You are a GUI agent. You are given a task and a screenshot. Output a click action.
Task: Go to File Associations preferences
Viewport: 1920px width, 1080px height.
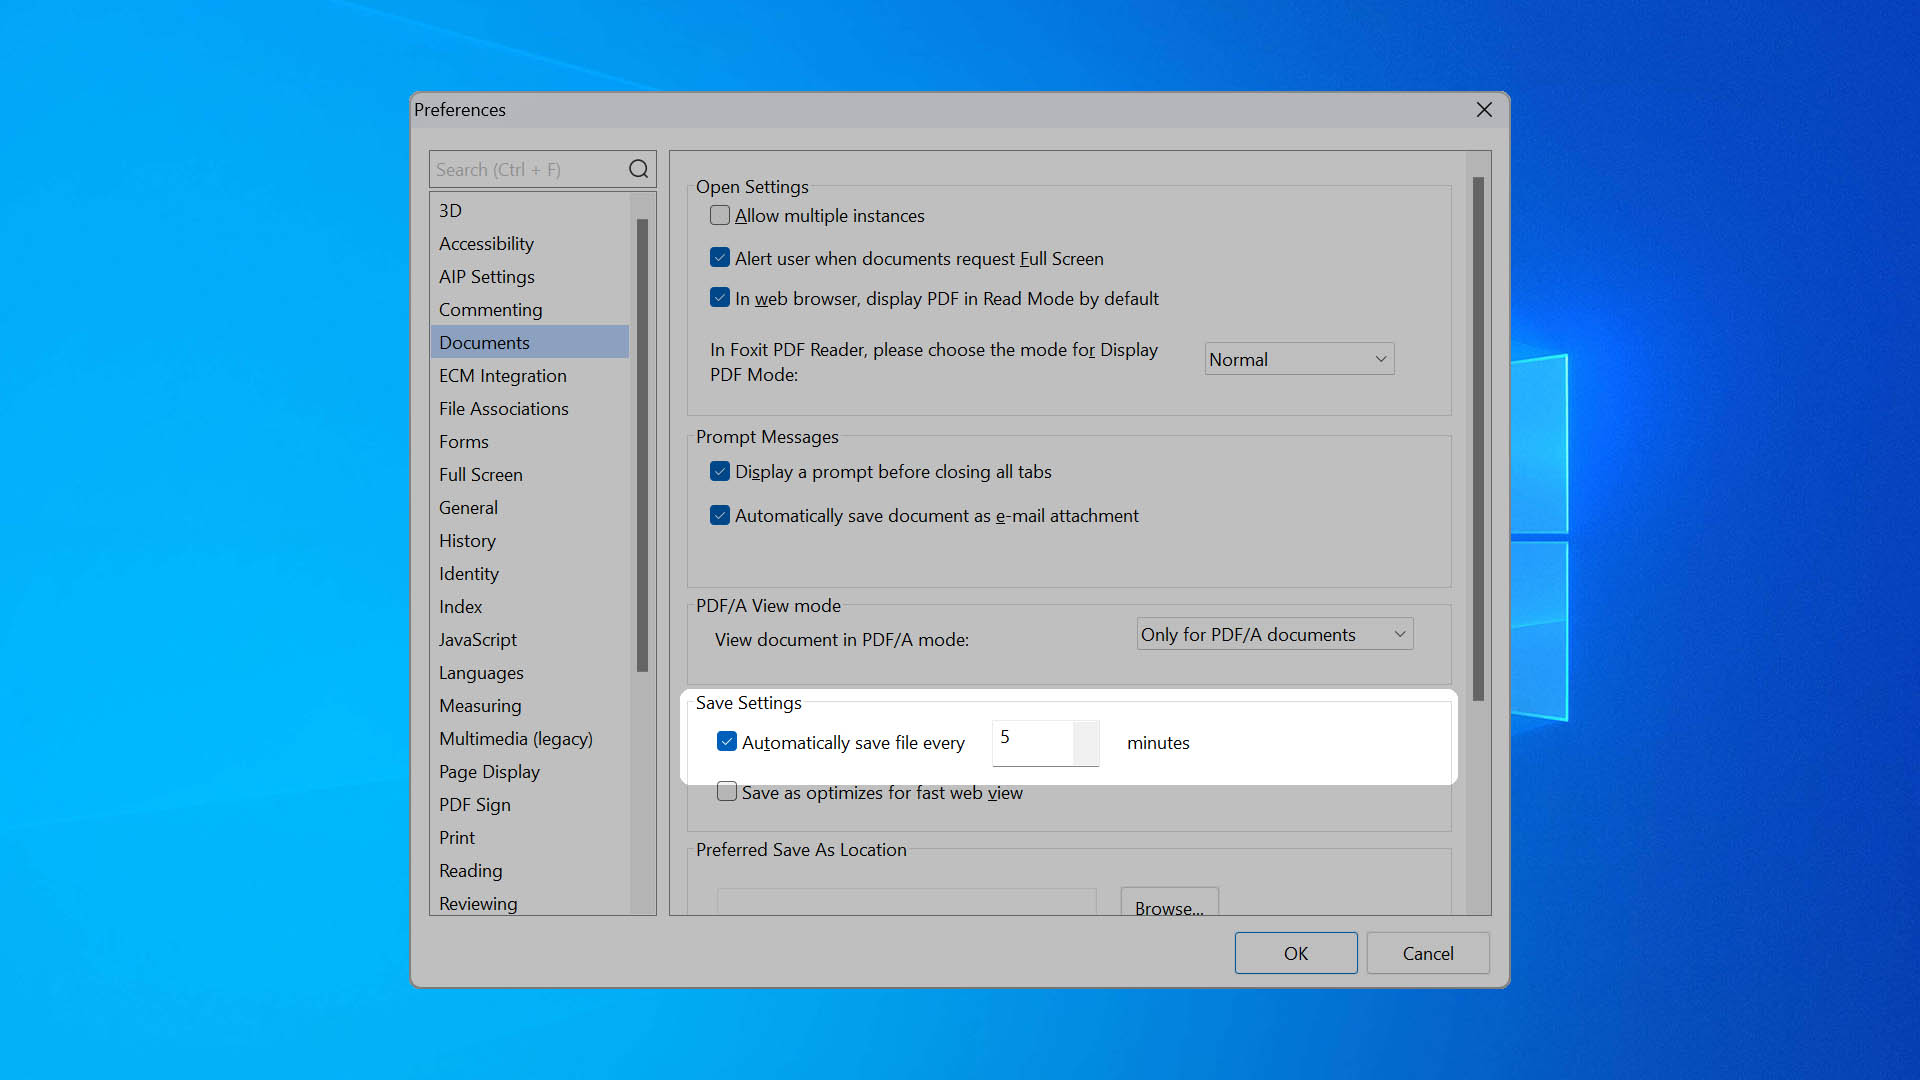click(530, 408)
